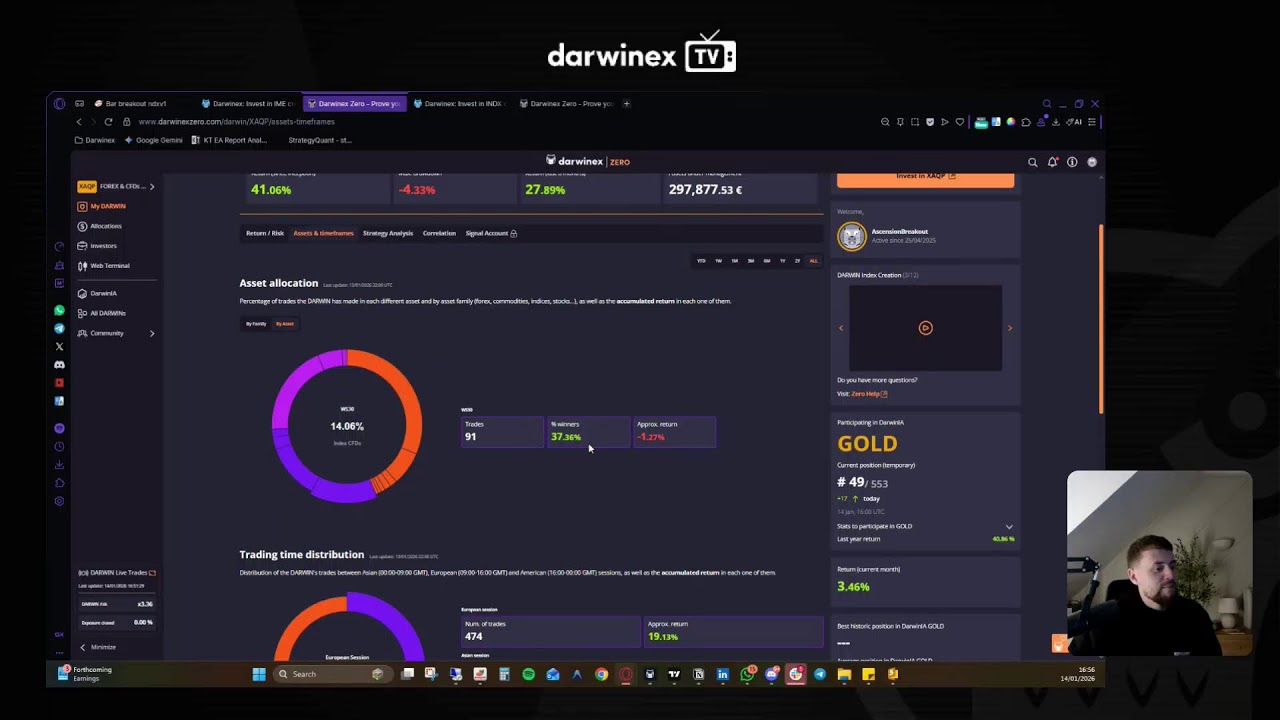Expand Slots to participate in GOLD
1280x720 pixels.
(x=1009, y=526)
